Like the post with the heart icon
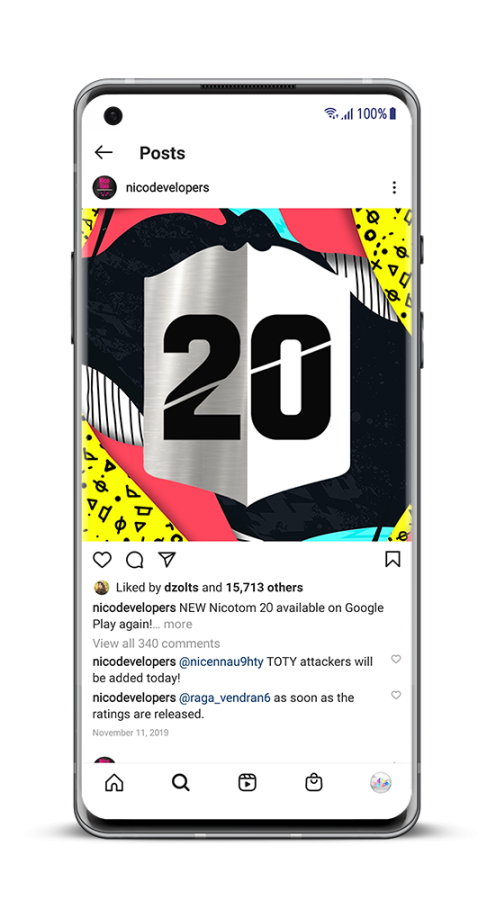Viewport: 496px width, 900px height. point(102,560)
